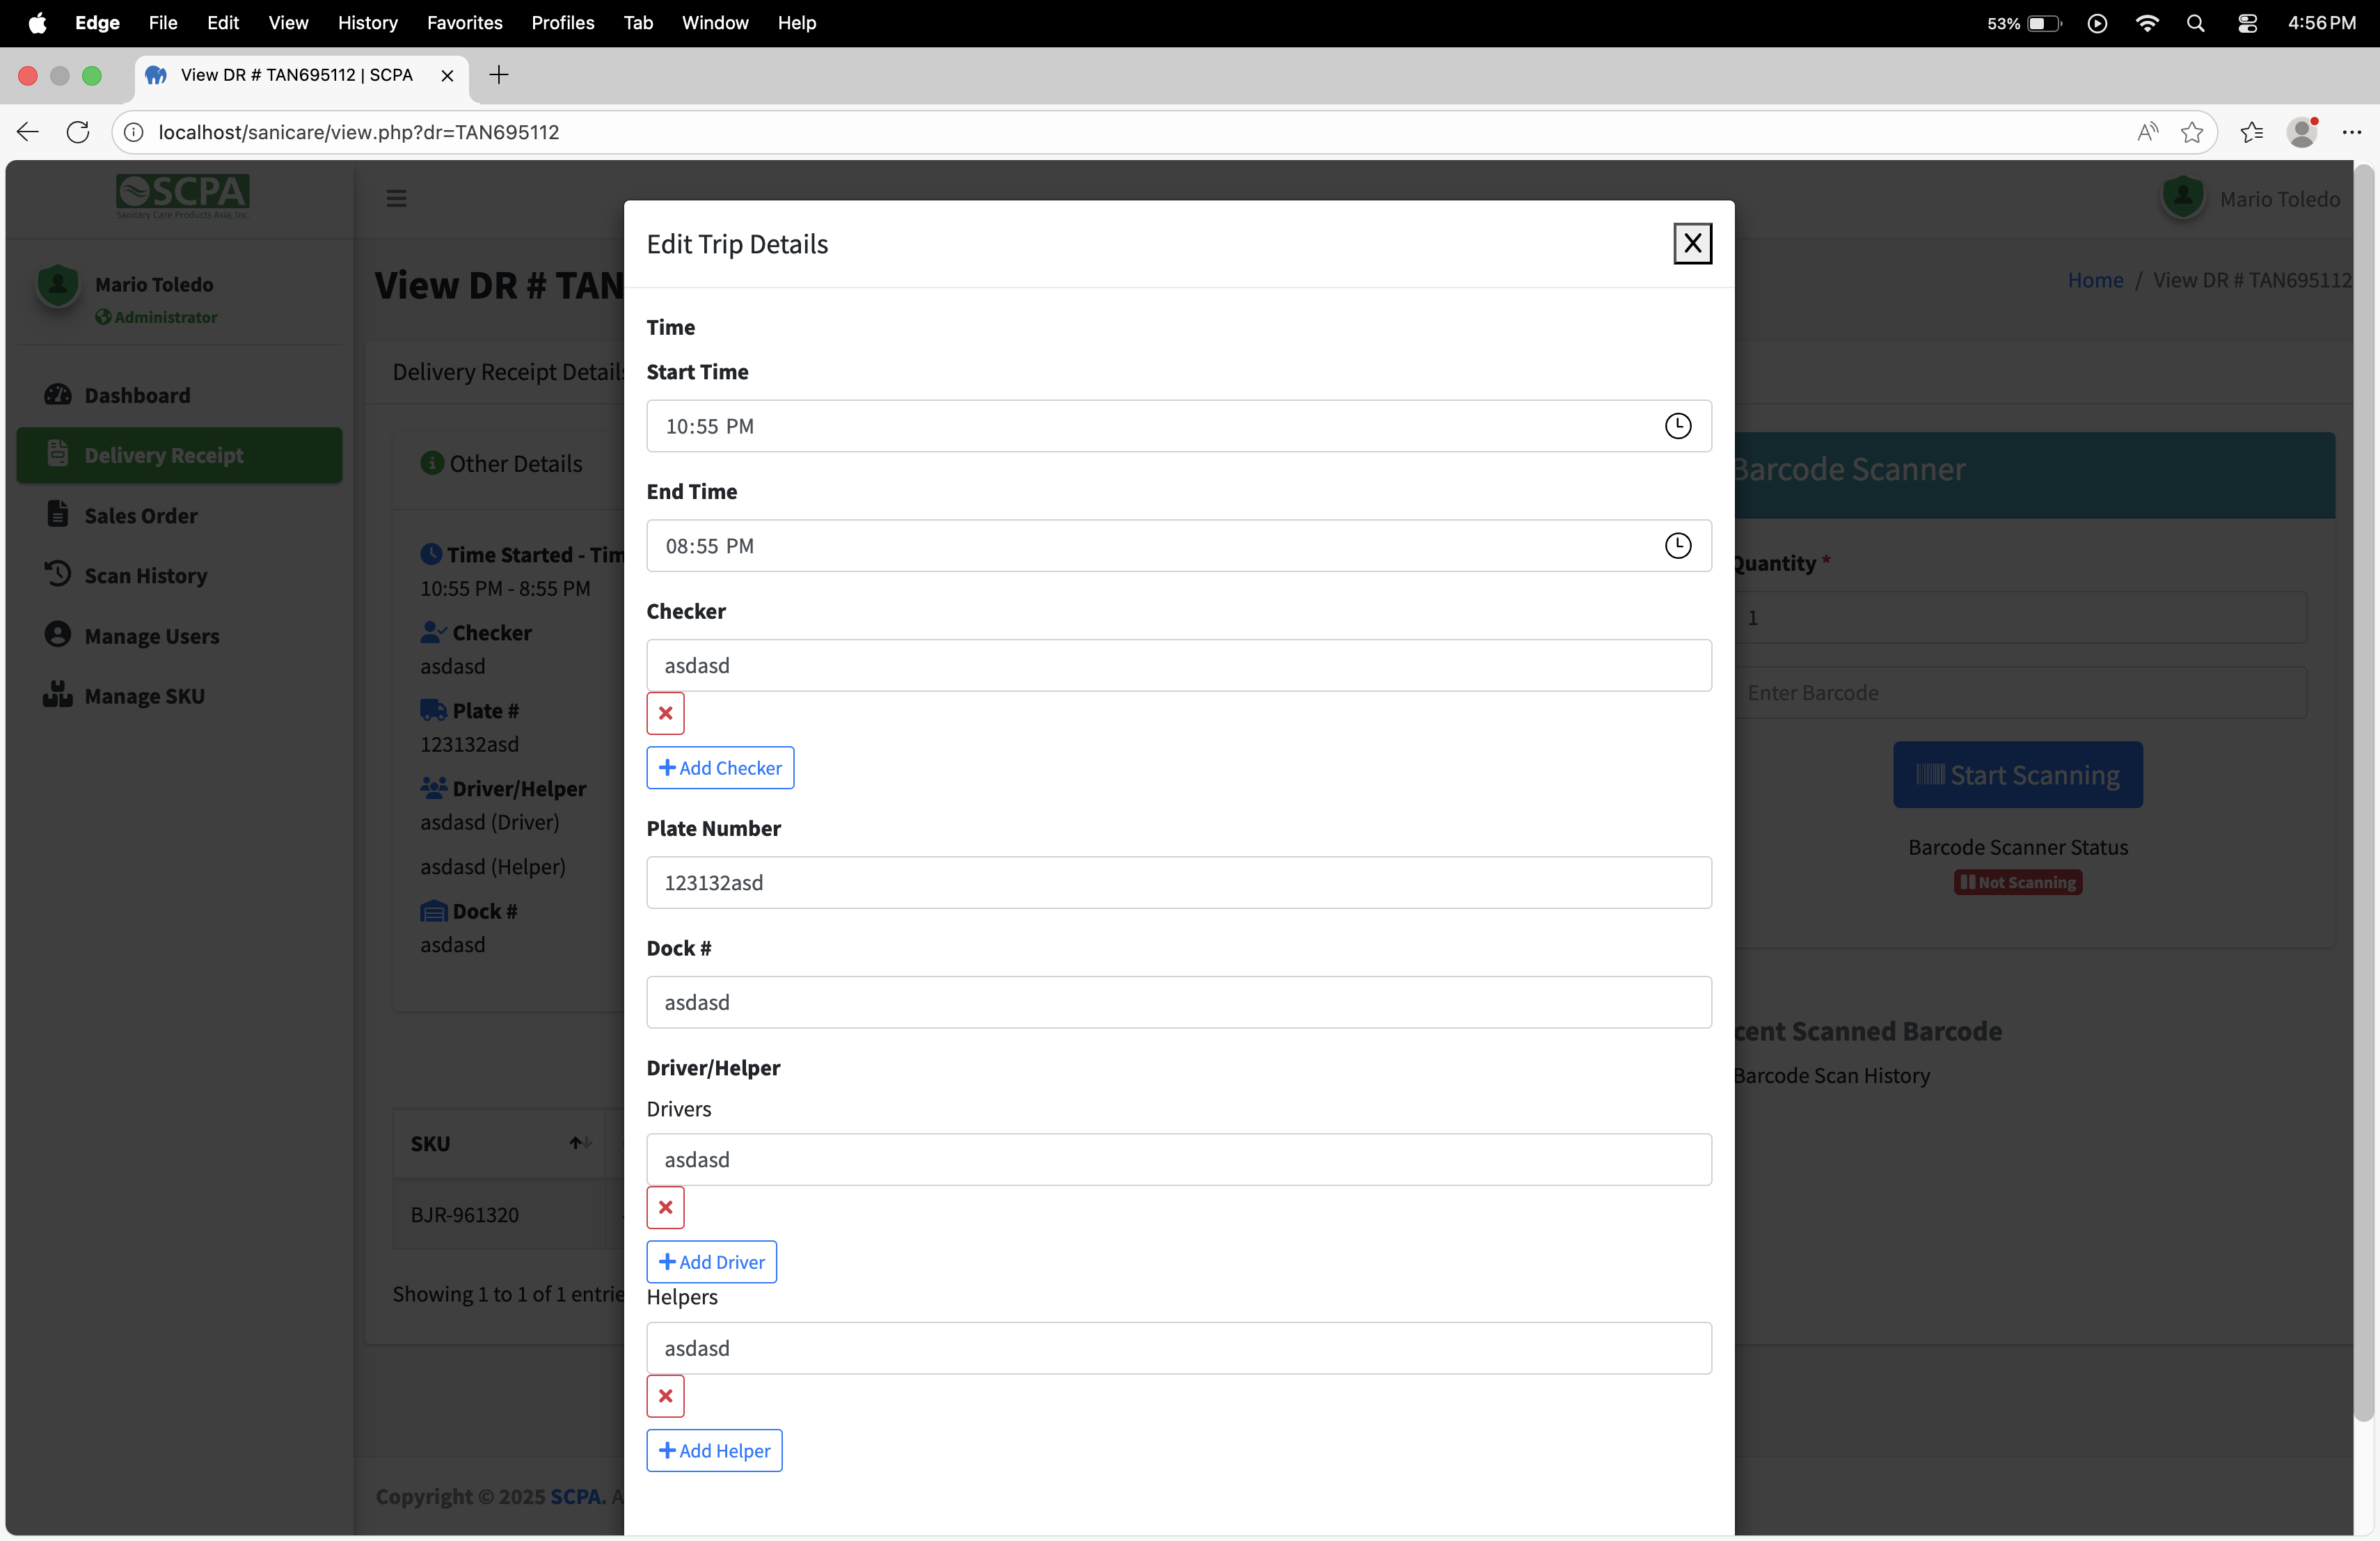Viewport: 2380px width, 1541px height.
Task: Open the End Time clock picker
Action: pos(1677,546)
